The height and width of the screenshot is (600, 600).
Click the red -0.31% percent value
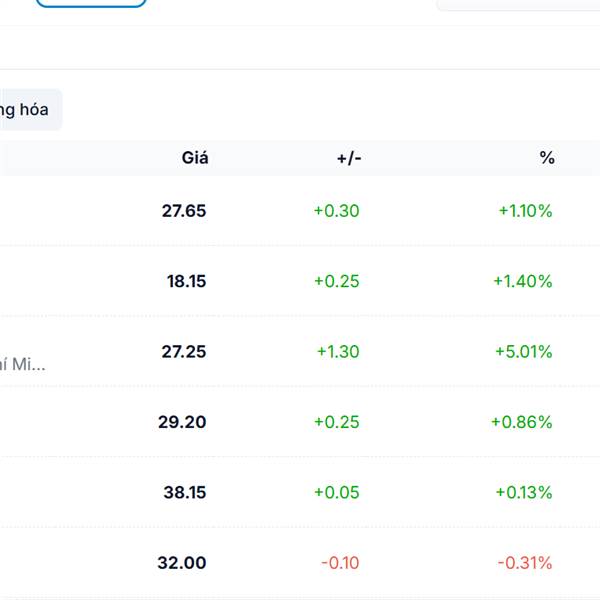click(525, 563)
